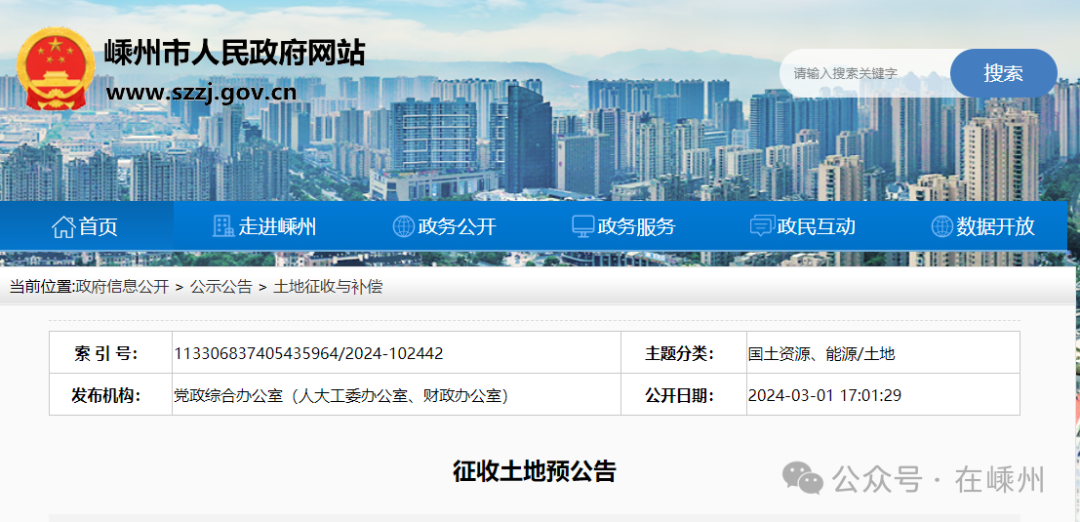Open the 走进嵊州 menu item
This screenshot has width=1080, height=522.
pos(265,226)
